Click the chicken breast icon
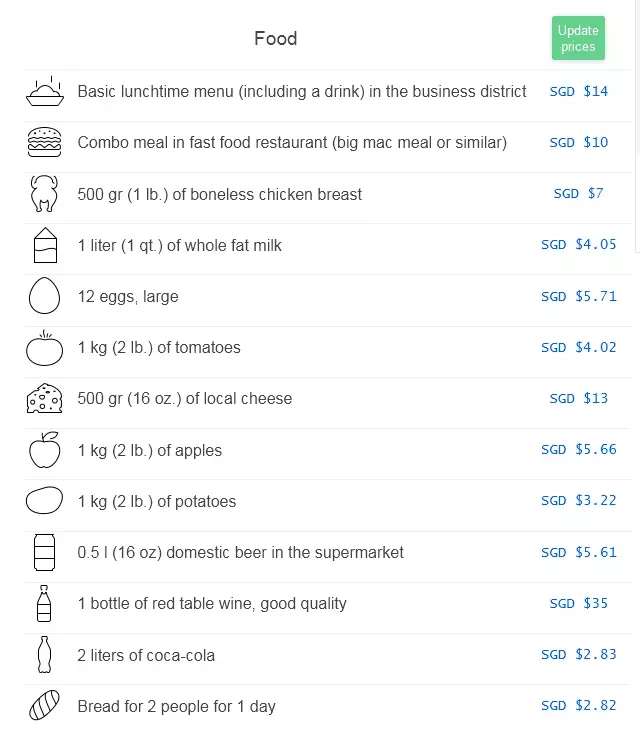Image resolution: width=640 pixels, height=742 pixels. (44, 193)
